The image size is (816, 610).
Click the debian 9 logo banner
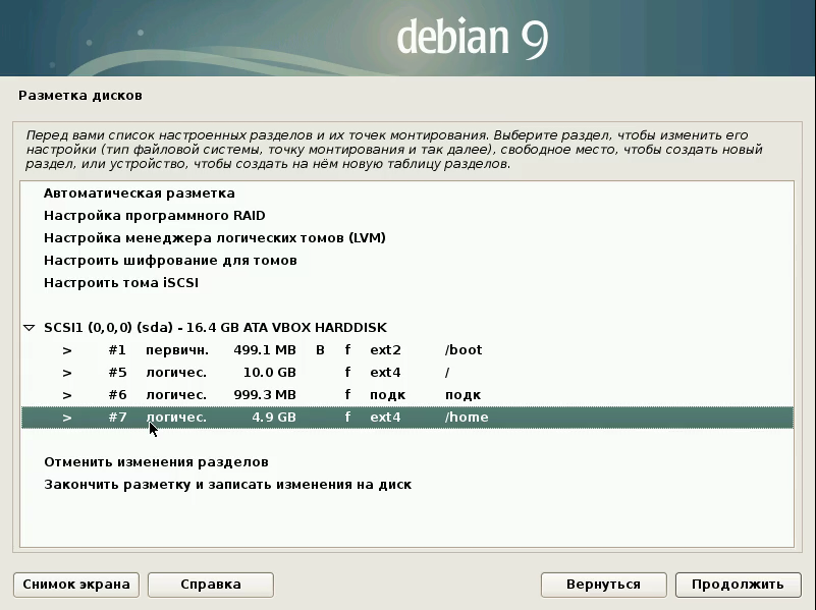point(471,38)
